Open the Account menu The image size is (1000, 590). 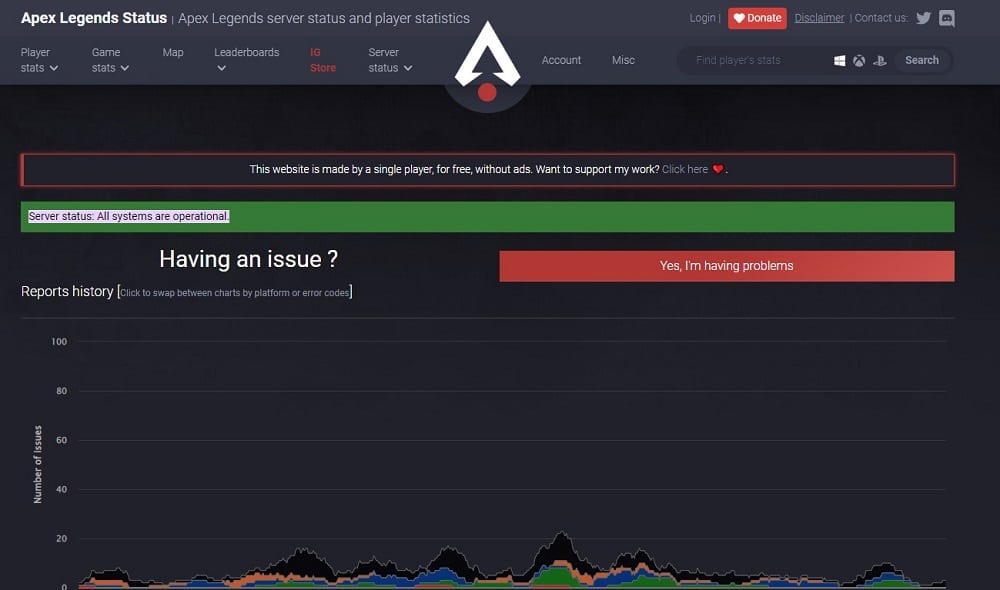(561, 60)
